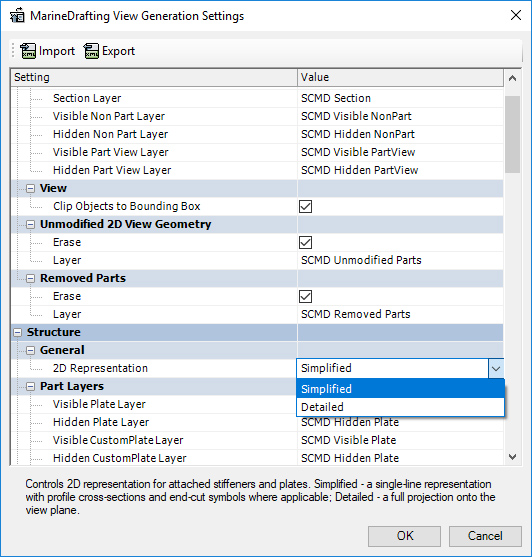Collapse the Part Layers group
This screenshot has width=532, height=557.
tap(31, 386)
